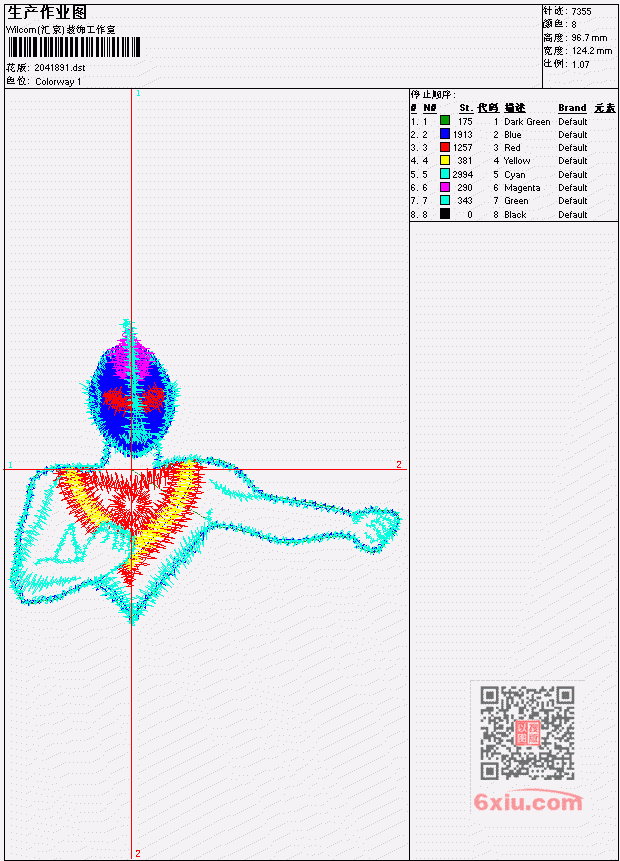Click the 生产作业图 title

coord(47,12)
